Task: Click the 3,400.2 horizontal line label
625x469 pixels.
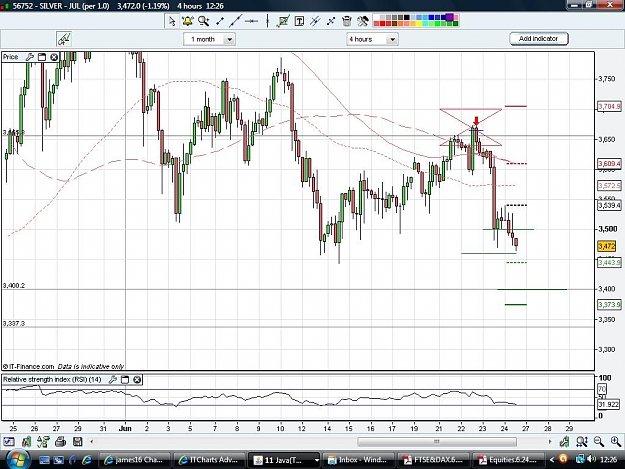Action: click(x=14, y=285)
